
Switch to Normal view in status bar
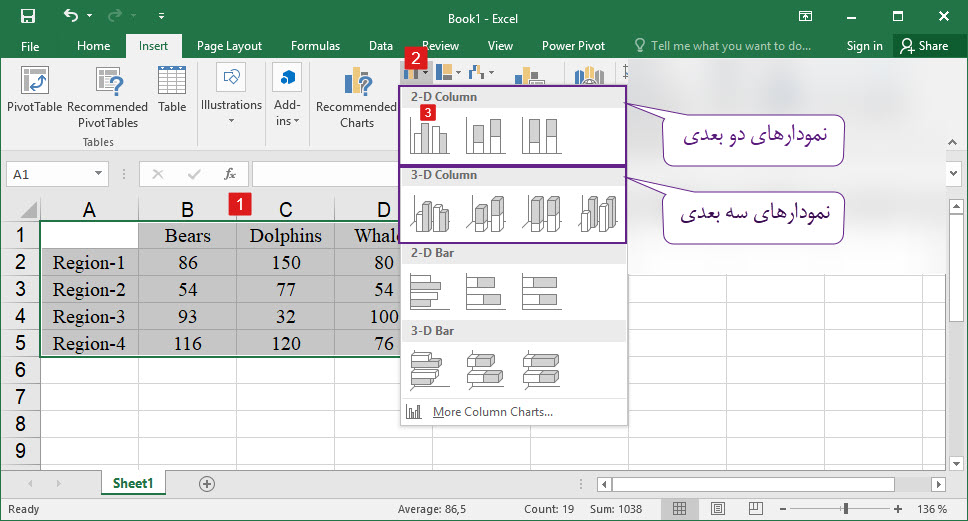(x=680, y=509)
